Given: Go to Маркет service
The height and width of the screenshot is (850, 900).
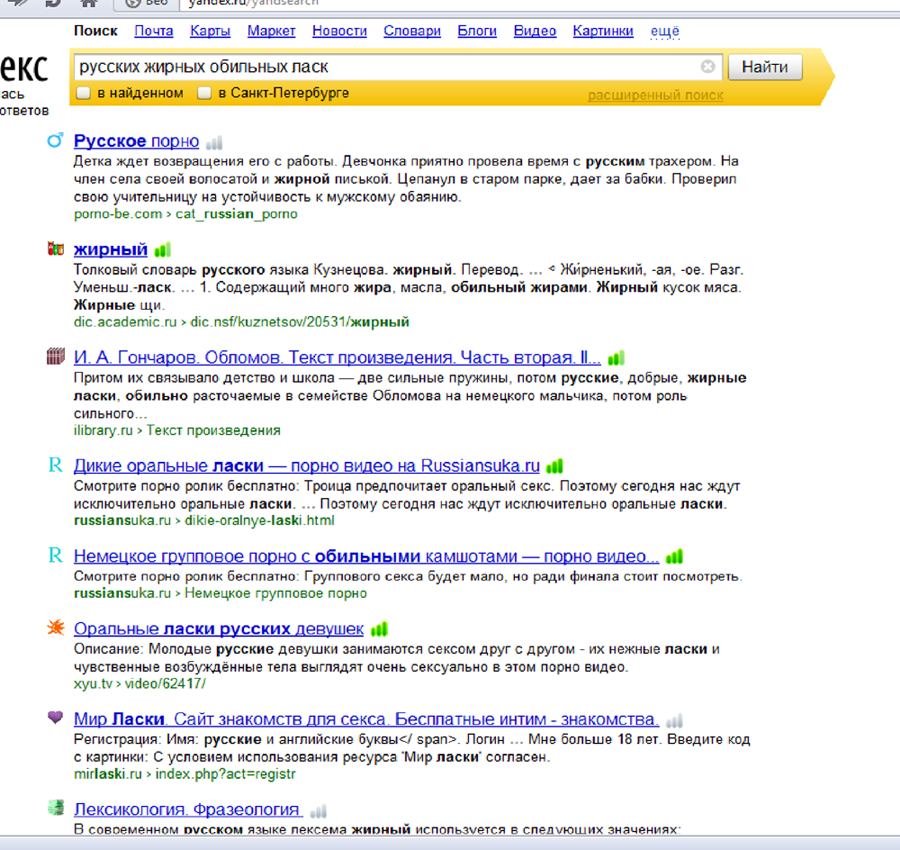Looking at the screenshot, I should 271,31.
